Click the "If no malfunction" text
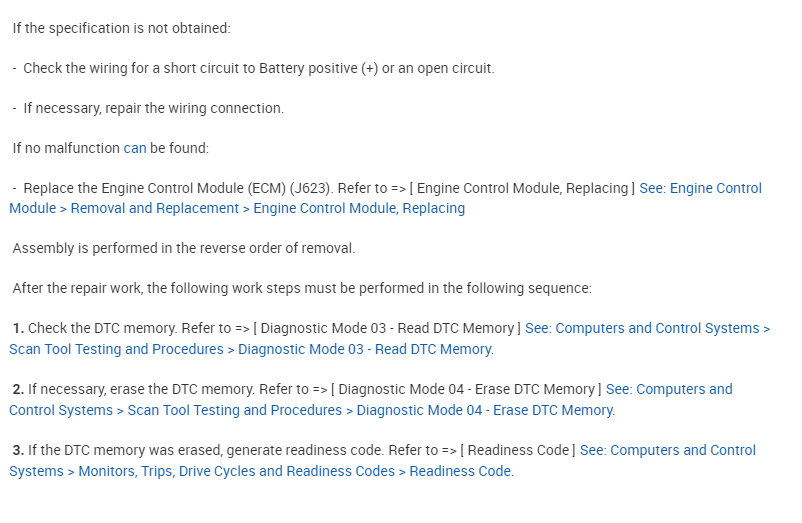802x523 pixels. 66,148
